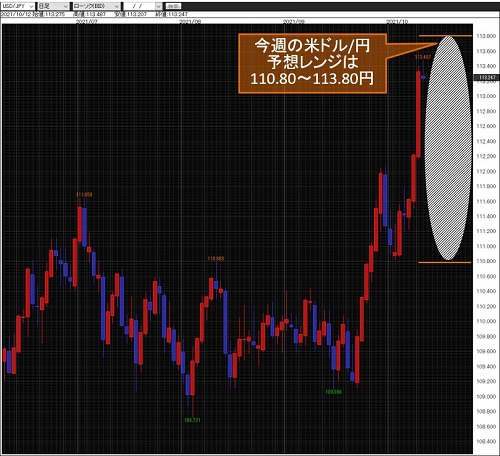The image size is (500, 456).
Task: Click the search button beside date field
Action: 173,6
